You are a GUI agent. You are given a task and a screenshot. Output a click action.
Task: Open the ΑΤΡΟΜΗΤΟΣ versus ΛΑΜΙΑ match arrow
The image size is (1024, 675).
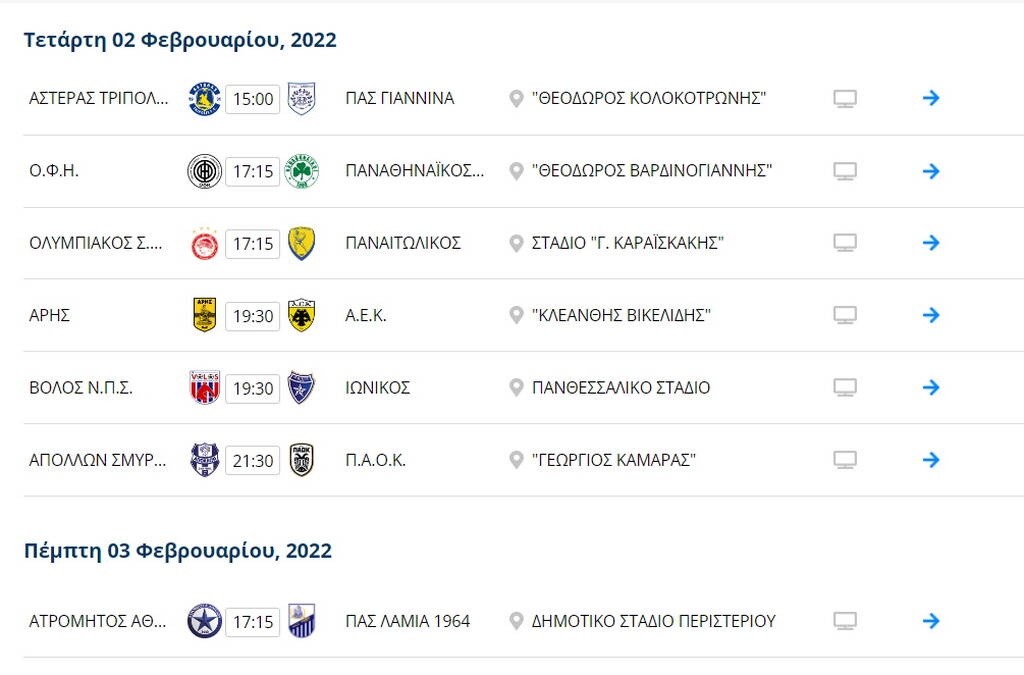931,621
